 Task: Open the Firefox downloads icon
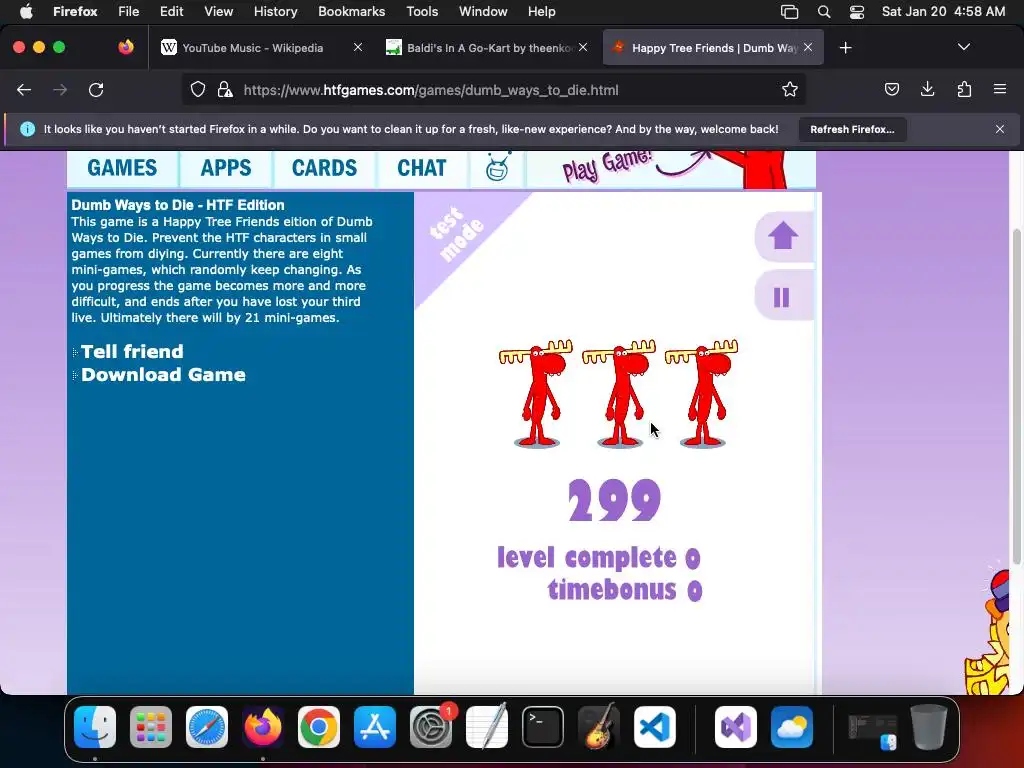coord(927,90)
